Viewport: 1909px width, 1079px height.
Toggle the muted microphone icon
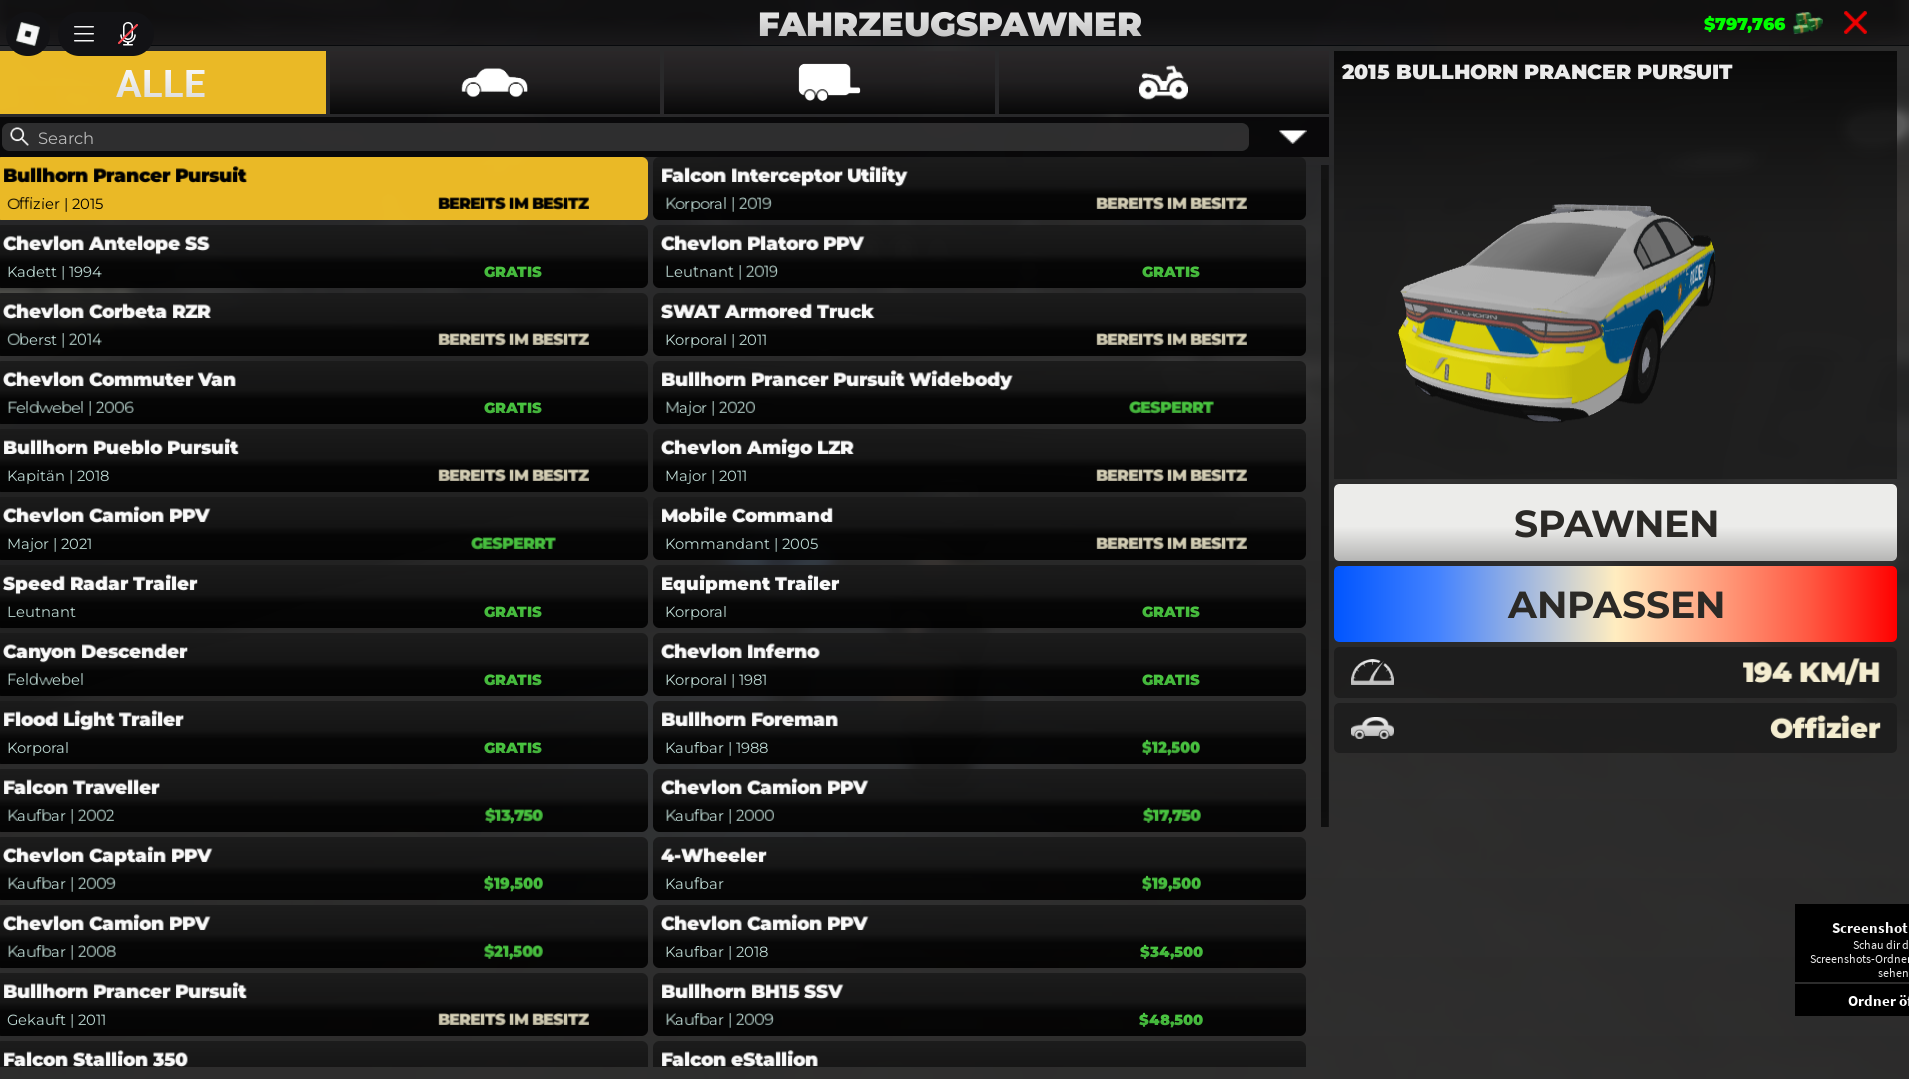128,34
